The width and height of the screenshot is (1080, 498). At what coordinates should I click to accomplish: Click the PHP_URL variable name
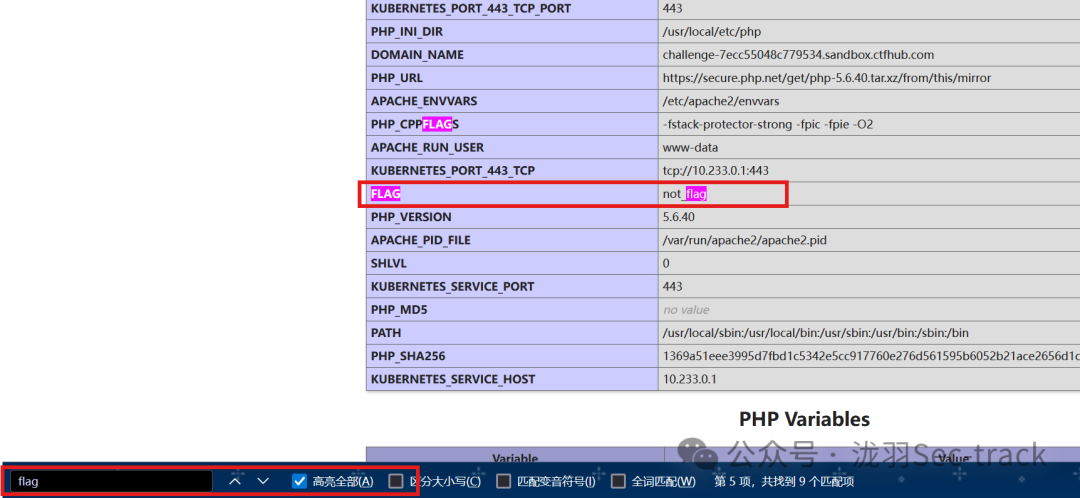(x=397, y=78)
